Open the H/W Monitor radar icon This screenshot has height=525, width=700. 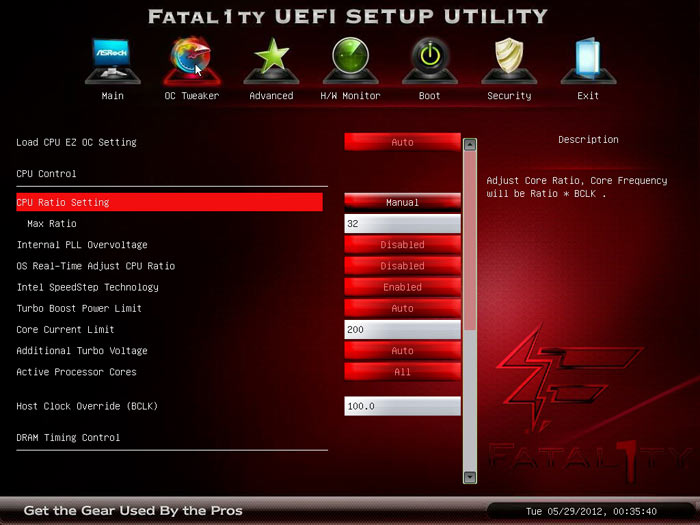point(350,61)
